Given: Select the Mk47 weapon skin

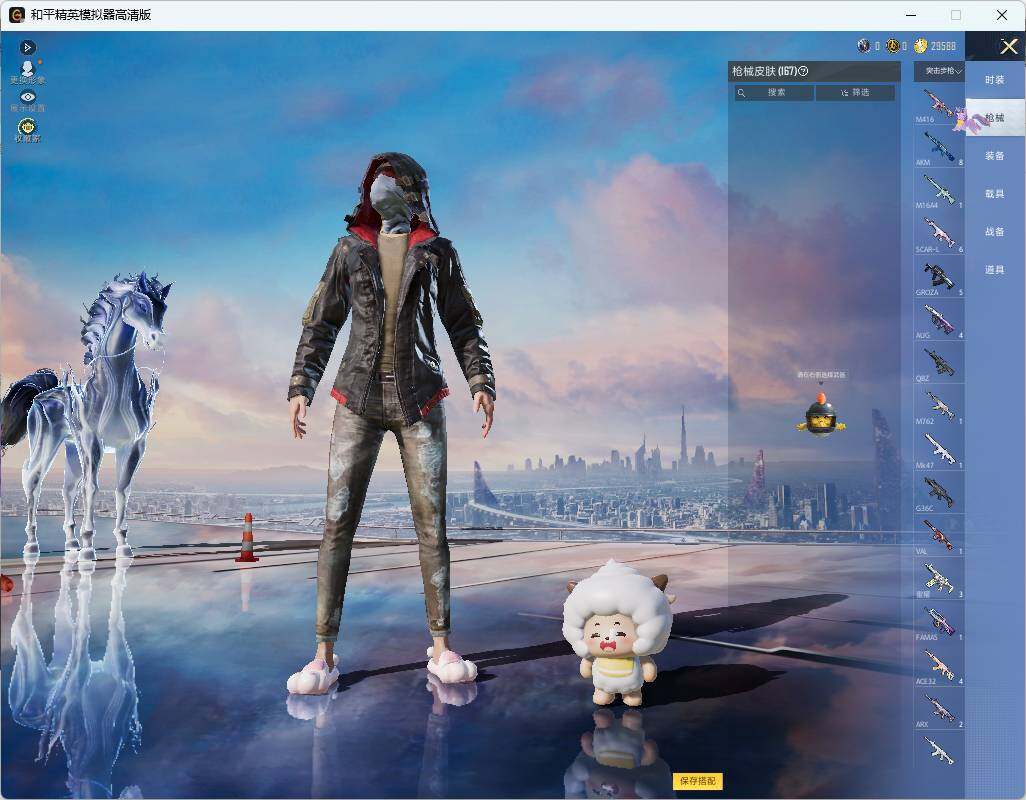Looking at the screenshot, I should 939,449.
